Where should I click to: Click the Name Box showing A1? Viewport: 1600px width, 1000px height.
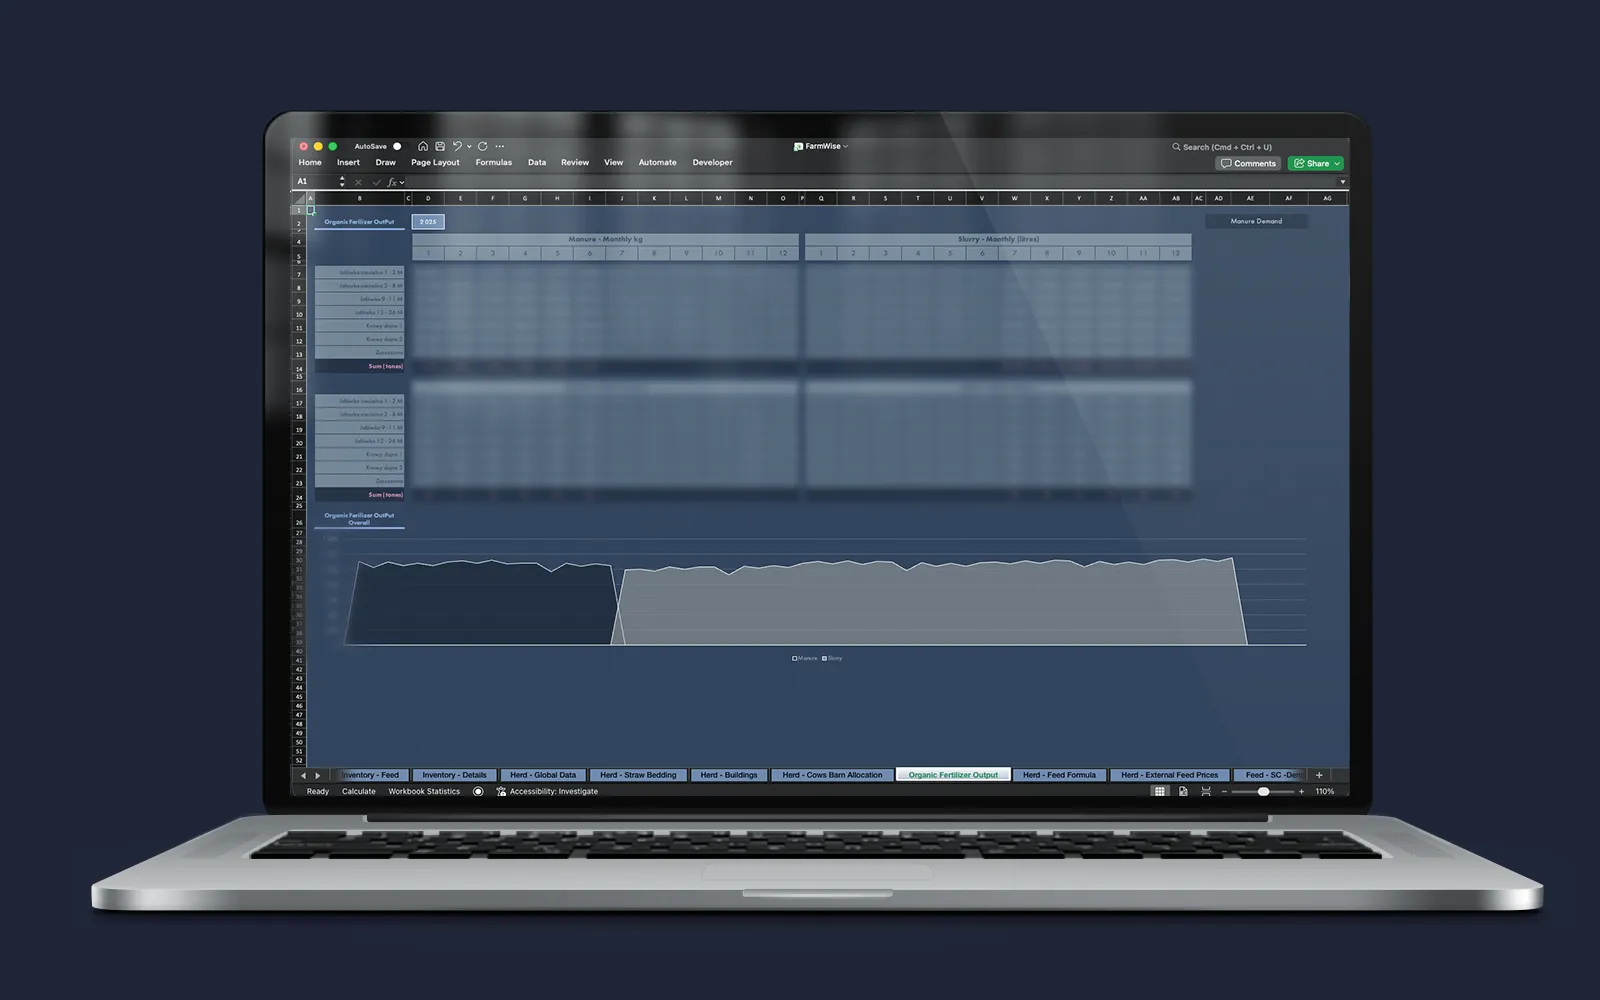point(315,182)
